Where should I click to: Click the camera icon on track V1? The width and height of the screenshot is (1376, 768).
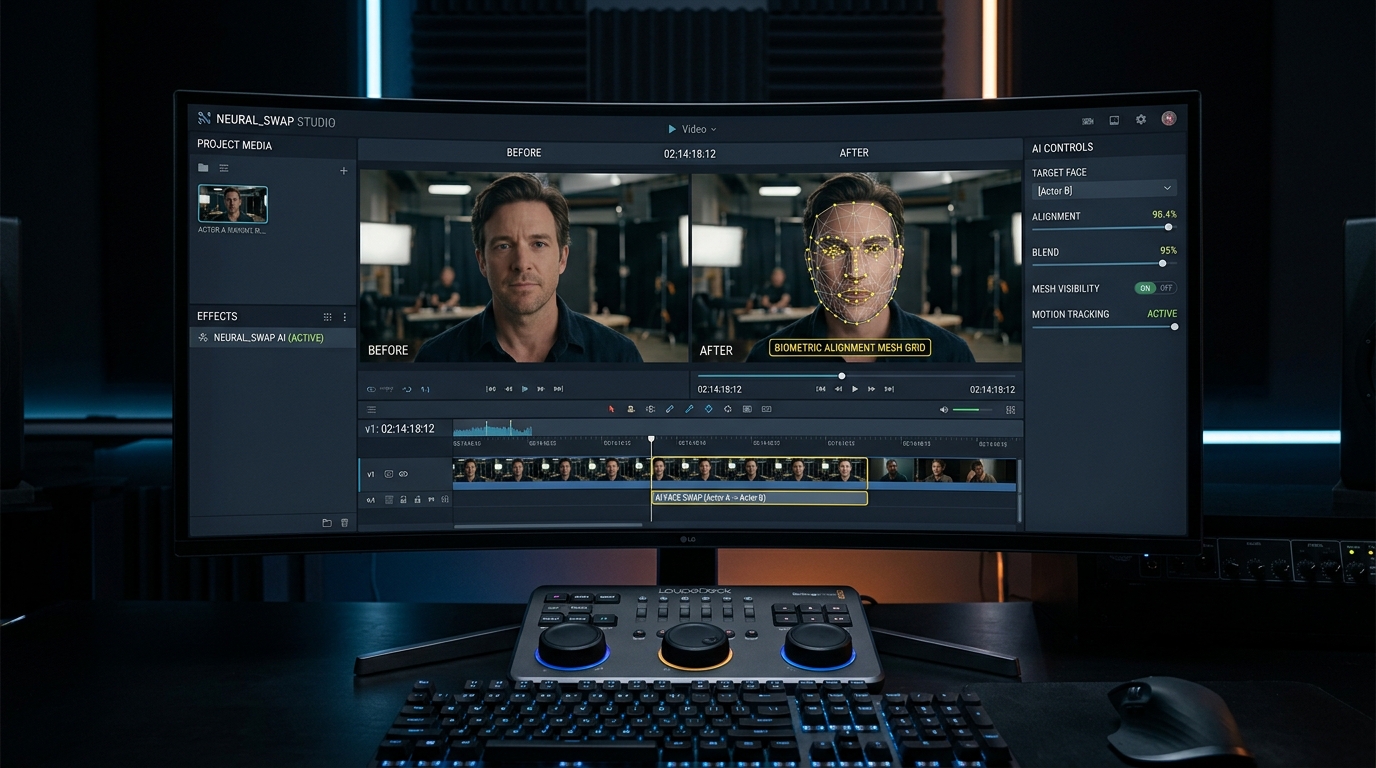tap(389, 474)
